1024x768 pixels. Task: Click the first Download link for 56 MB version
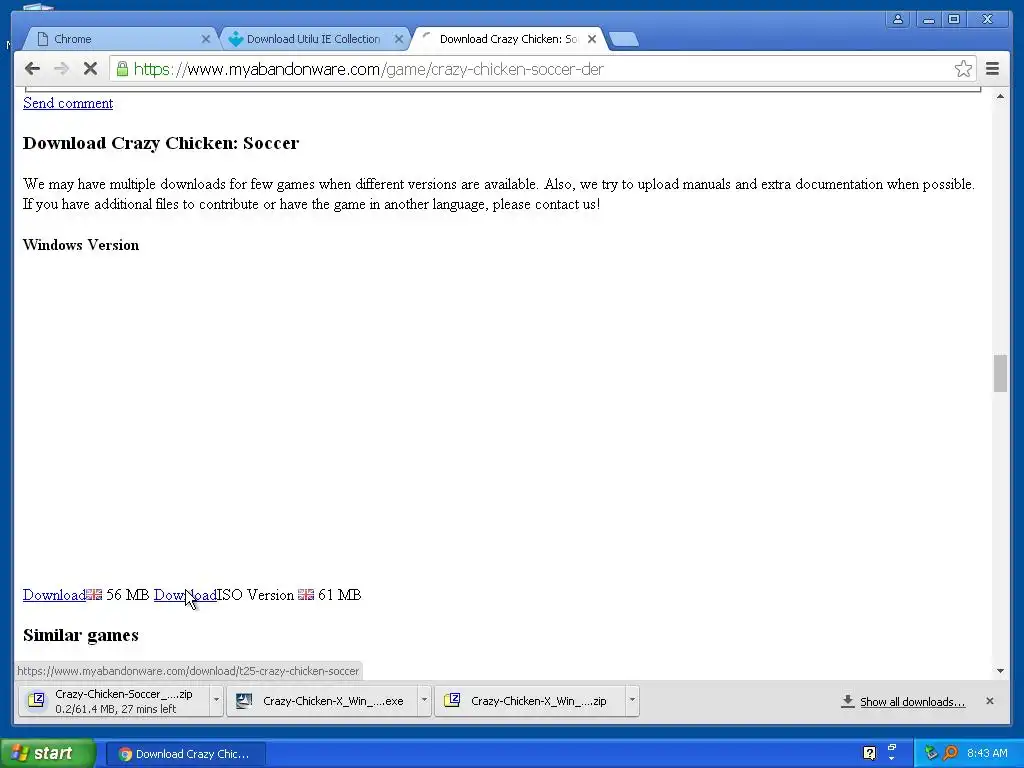point(54,595)
